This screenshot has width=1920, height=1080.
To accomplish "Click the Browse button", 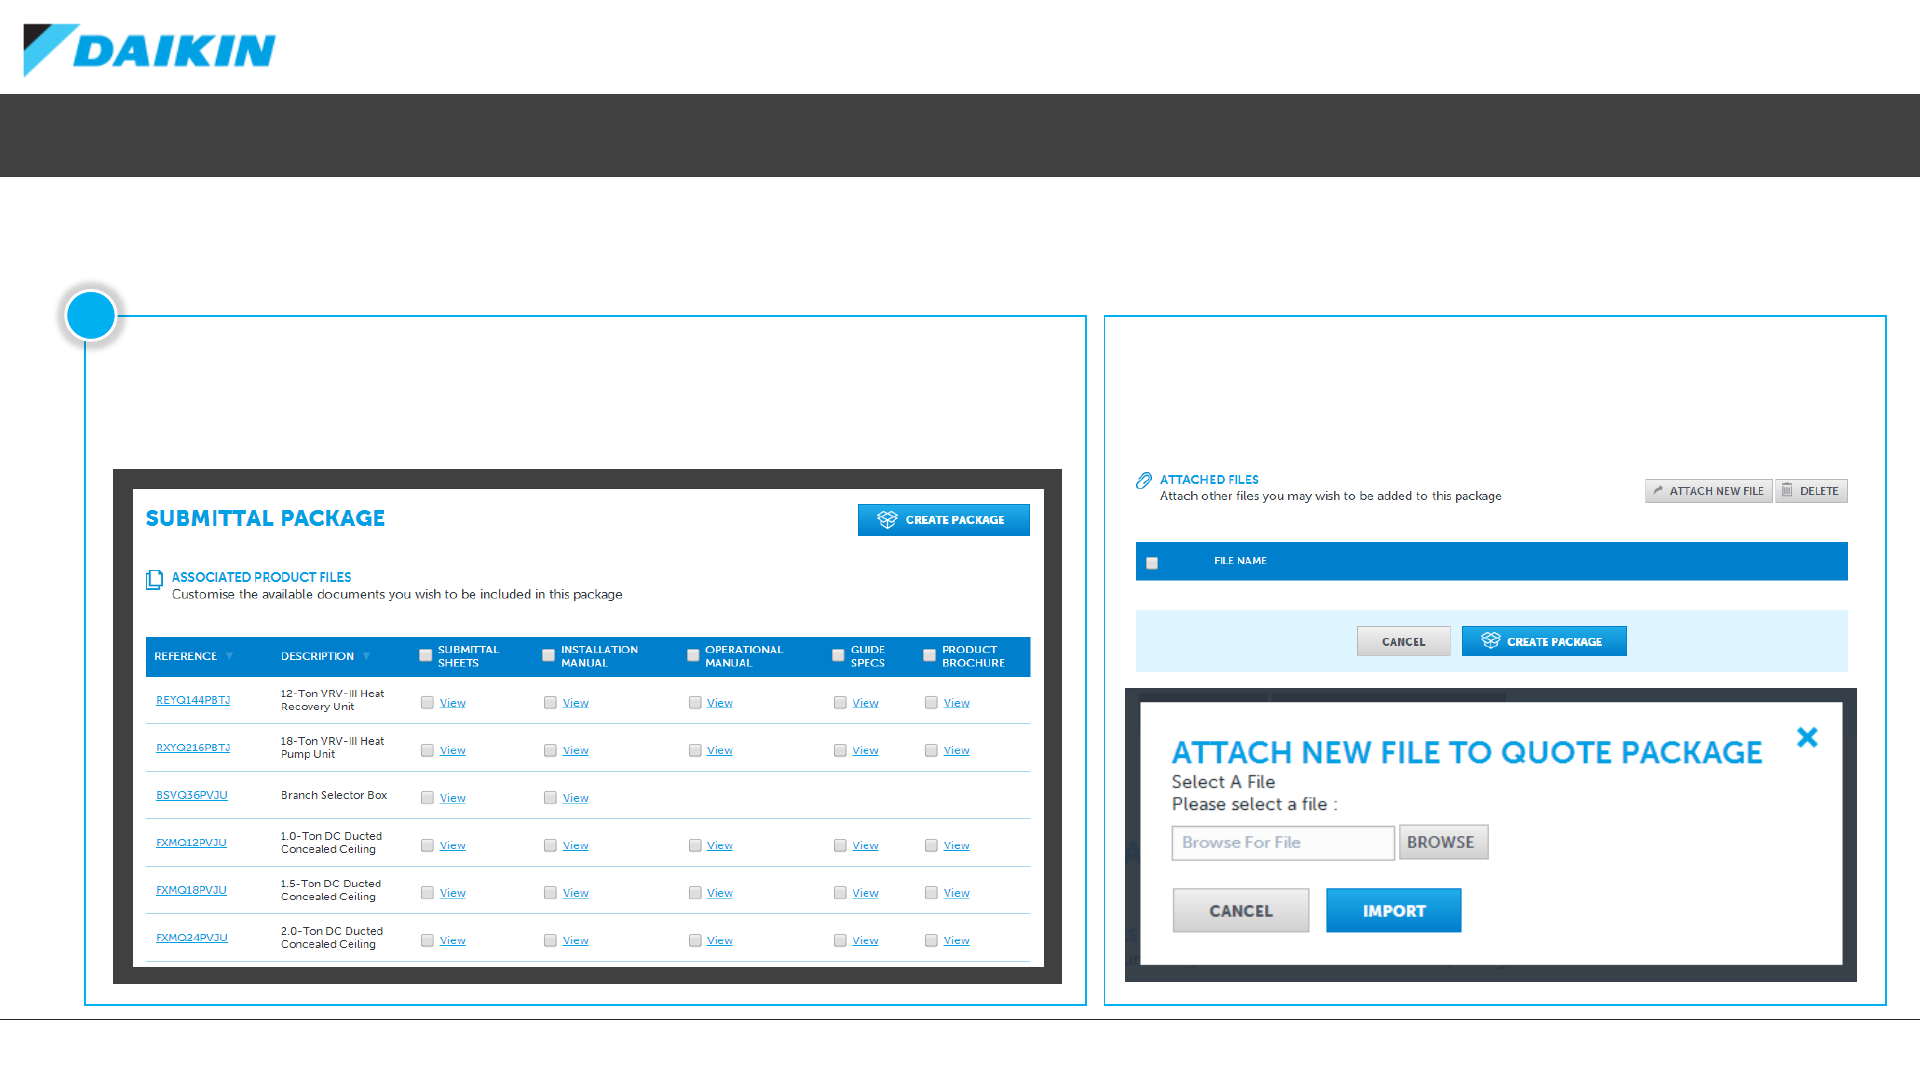I will (1442, 842).
